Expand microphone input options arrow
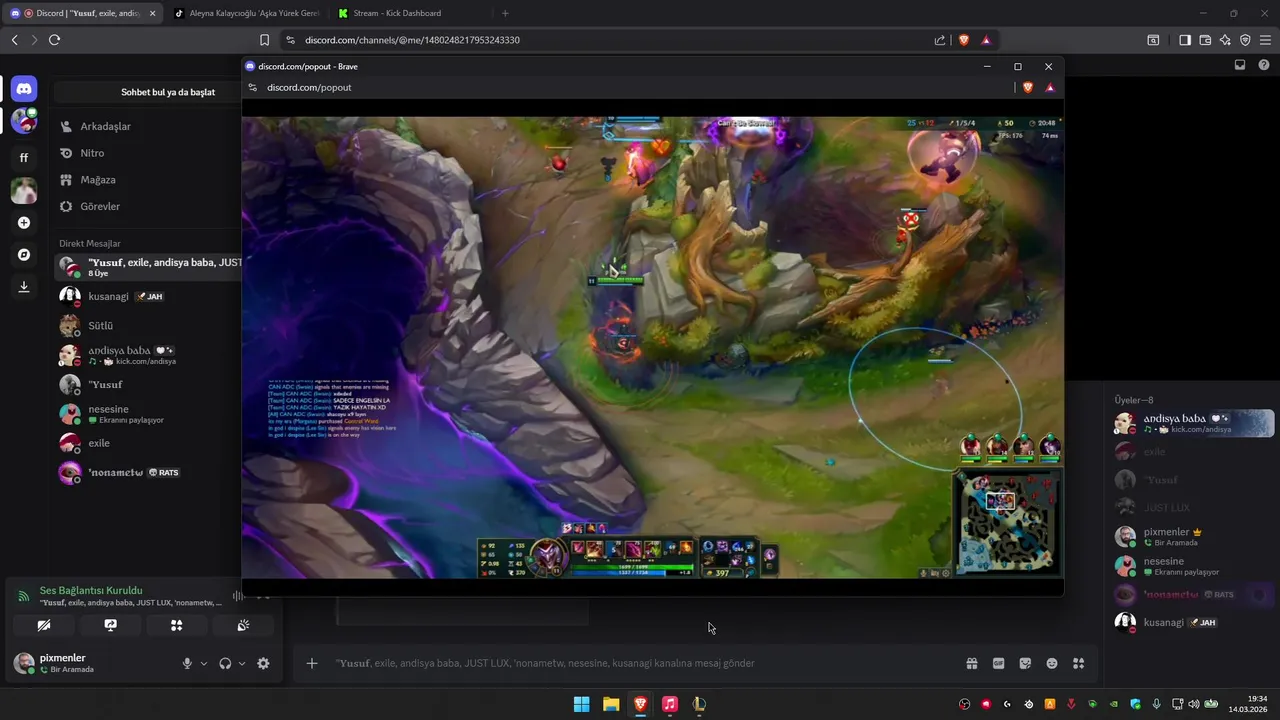The height and width of the screenshot is (720, 1280). 204,663
